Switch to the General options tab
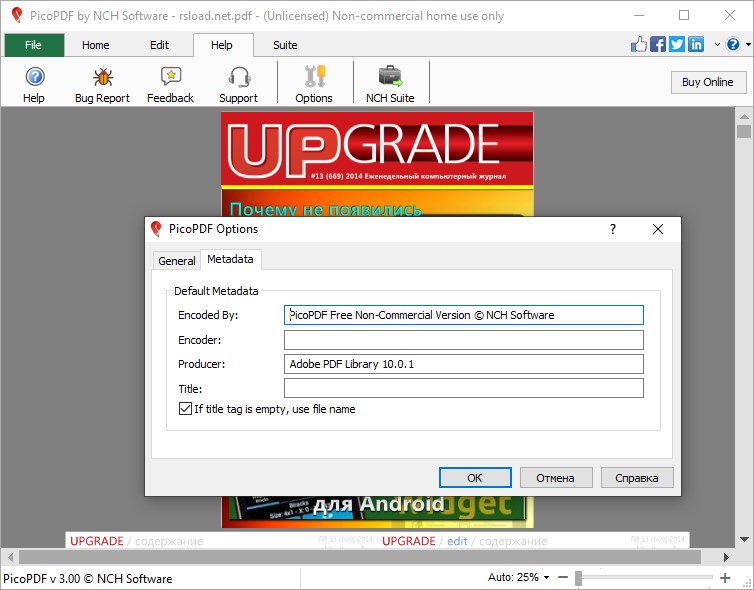The height and width of the screenshot is (590, 754). click(176, 261)
